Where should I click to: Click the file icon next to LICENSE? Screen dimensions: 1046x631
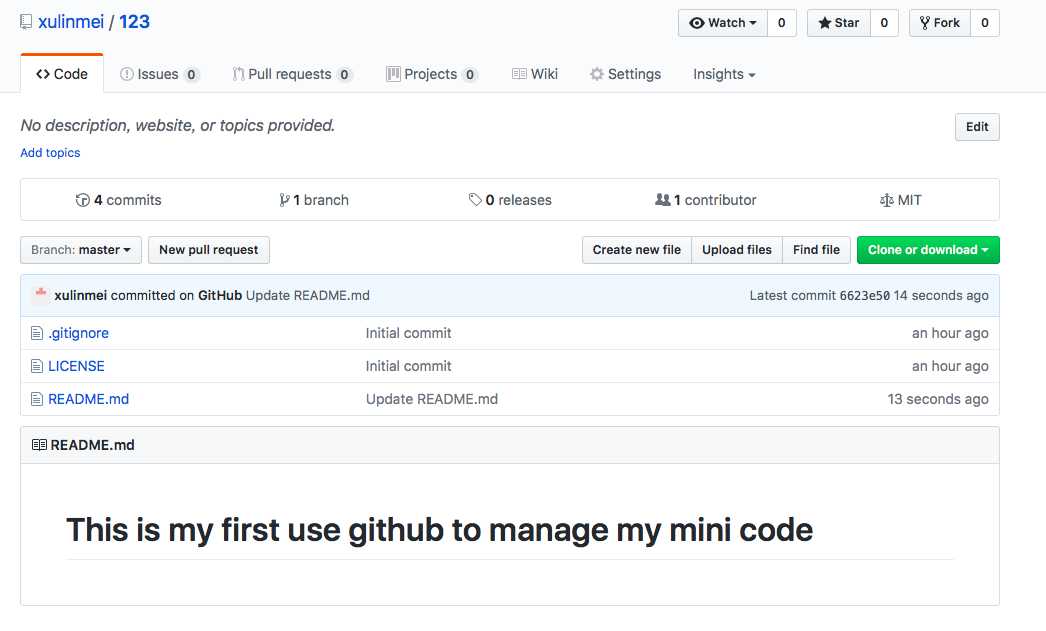pos(37,366)
